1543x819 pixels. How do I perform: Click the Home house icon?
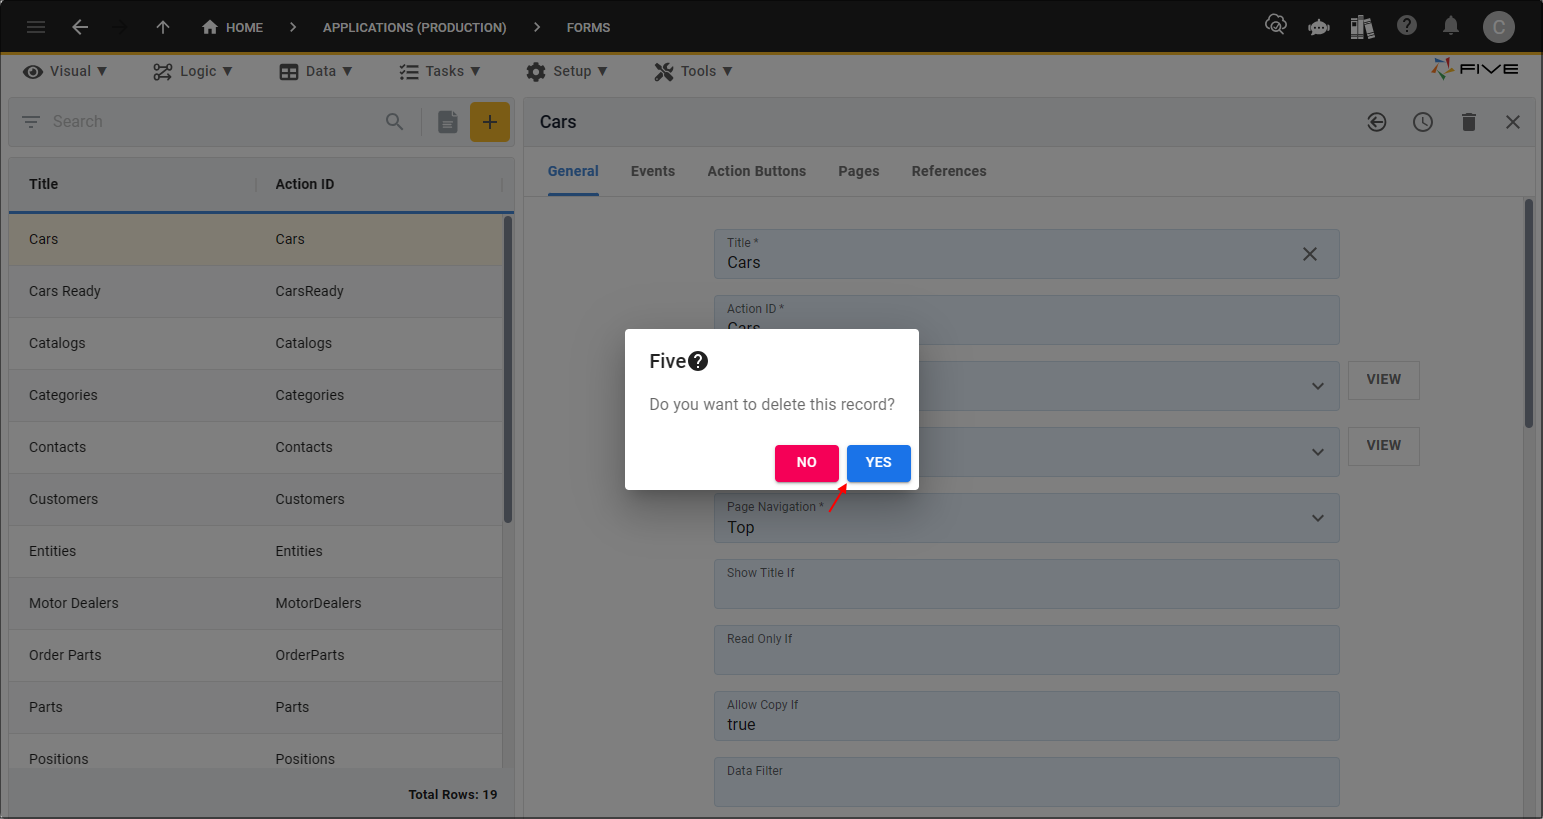tap(210, 27)
